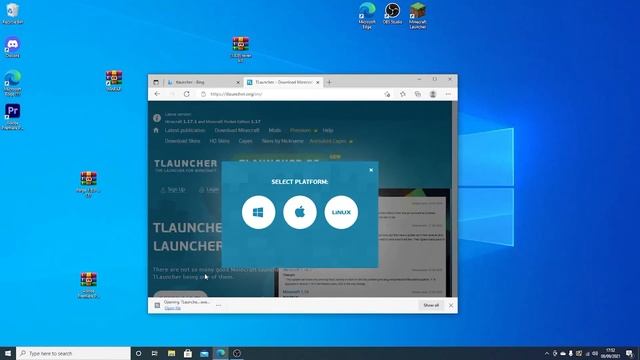Select Minecraft Launcher desktop shortcut
Screen dimensions: 640x360
[x=418, y=16]
